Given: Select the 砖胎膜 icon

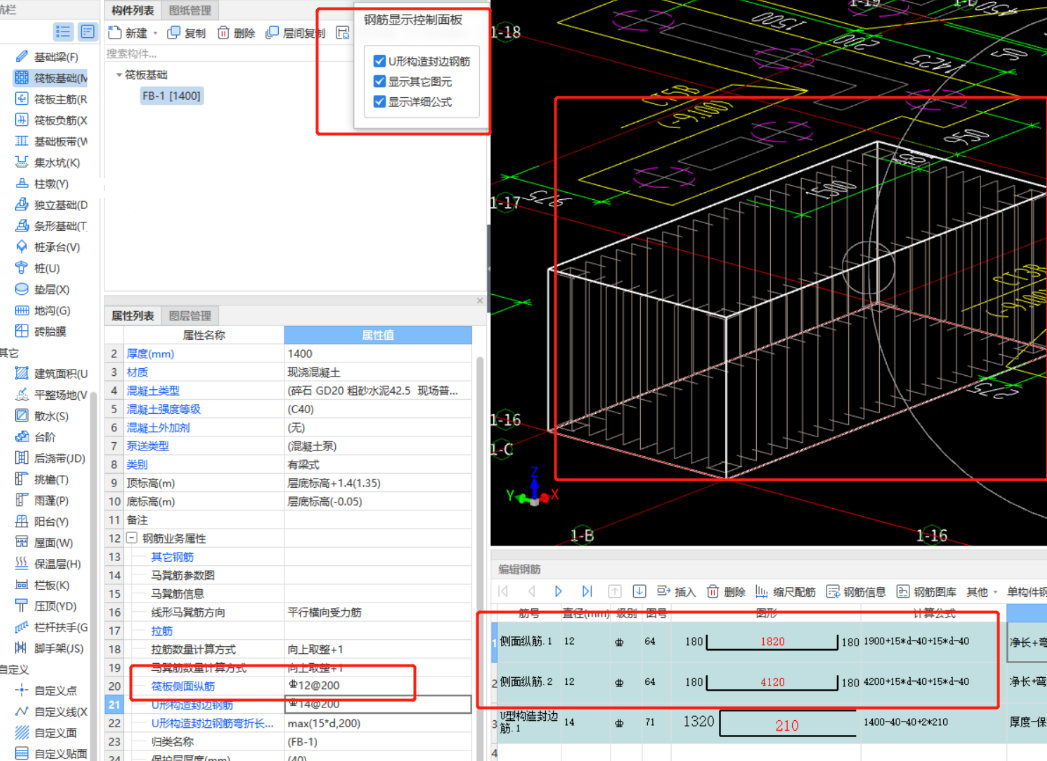Looking at the screenshot, I should (x=22, y=331).
